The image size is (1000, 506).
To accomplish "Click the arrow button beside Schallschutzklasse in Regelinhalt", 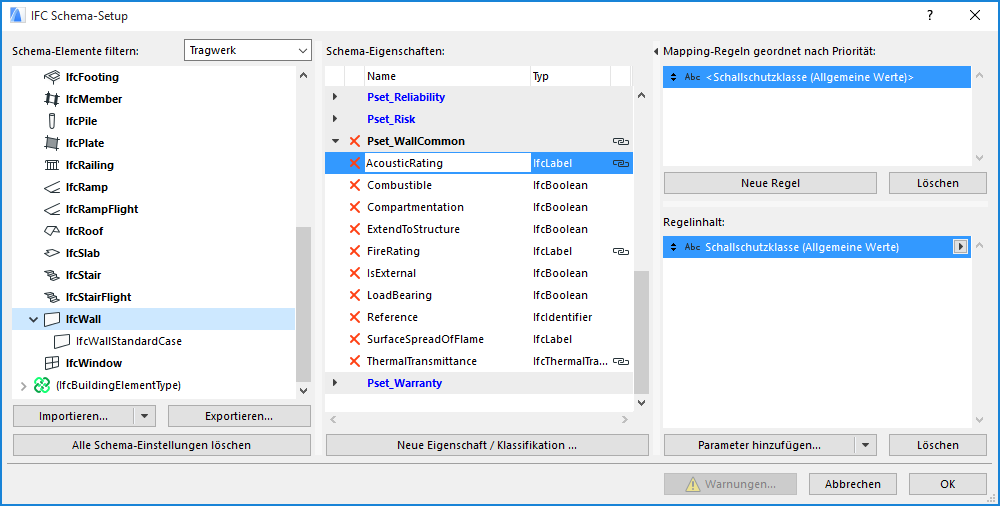I will (961, 247).
